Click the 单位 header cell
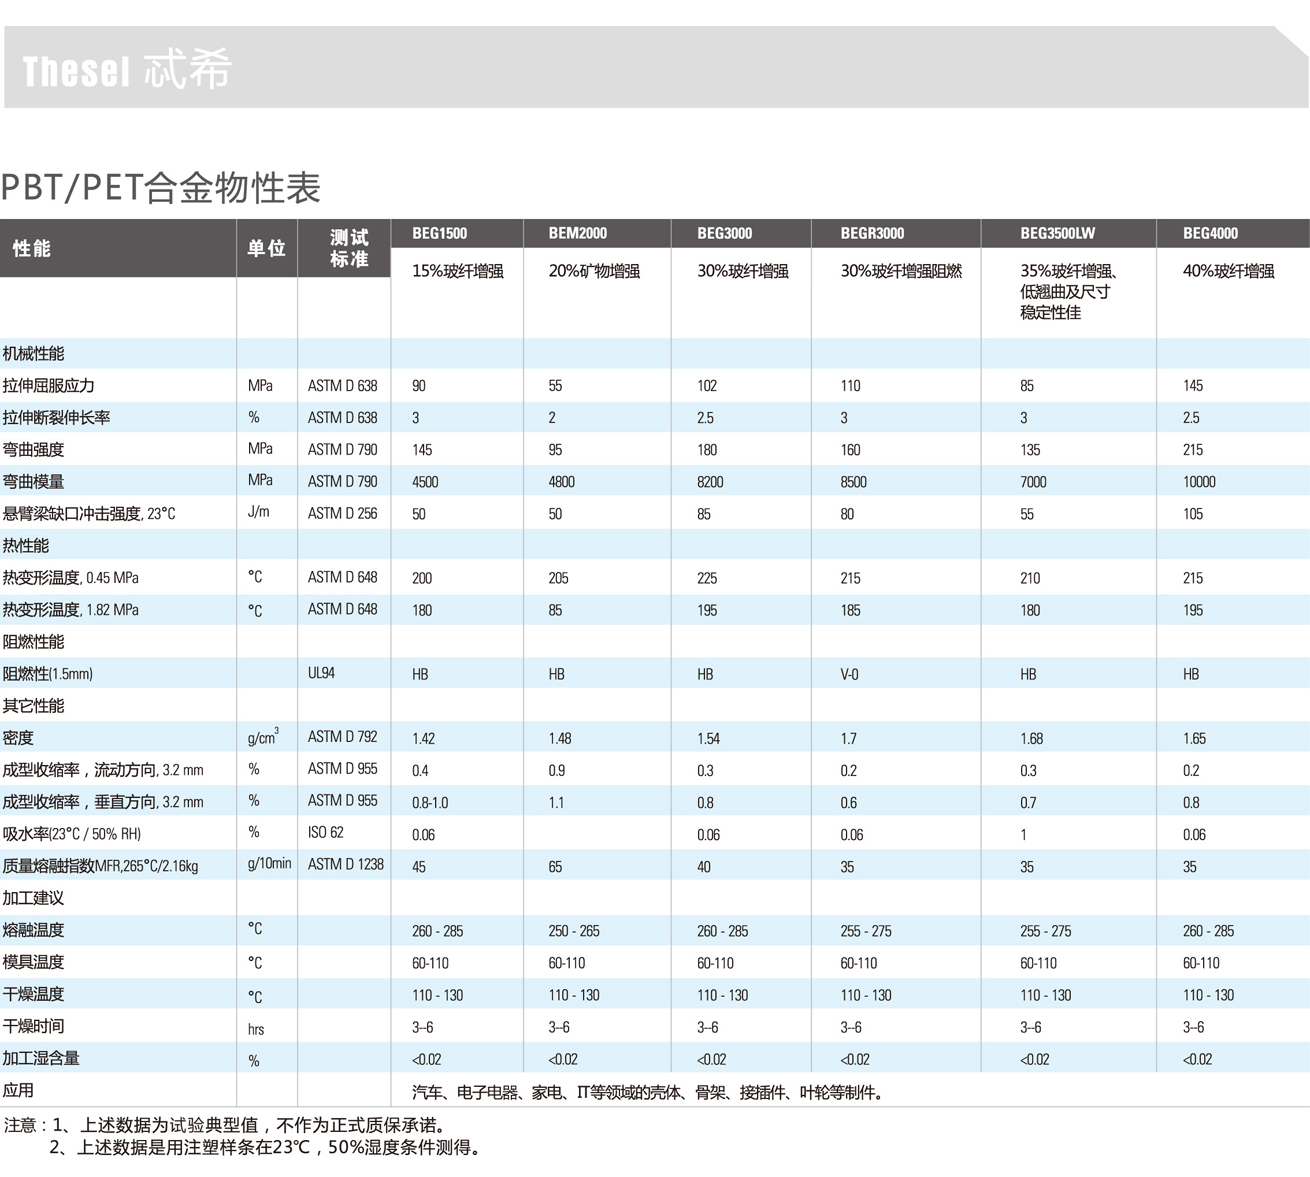Image resolution: width=1310 pixels, height=1177 pixels. (x=266, y=248)
